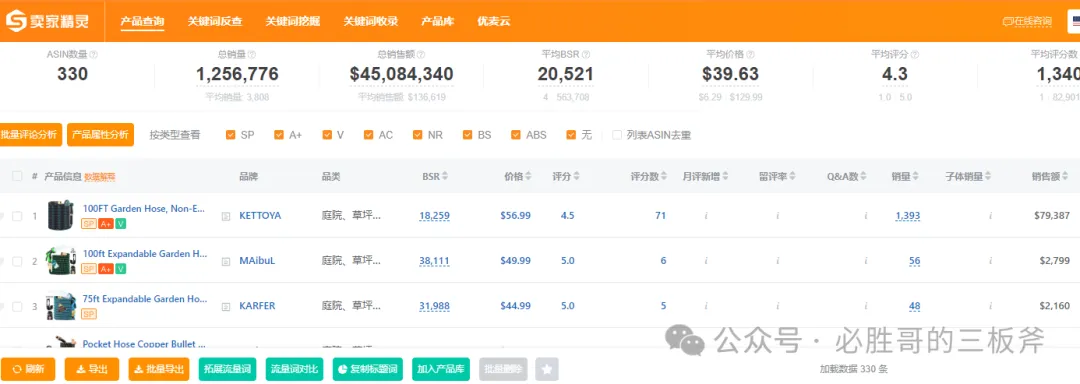
Task: Uncheck the 无 type checkbox
Action: 571,135
